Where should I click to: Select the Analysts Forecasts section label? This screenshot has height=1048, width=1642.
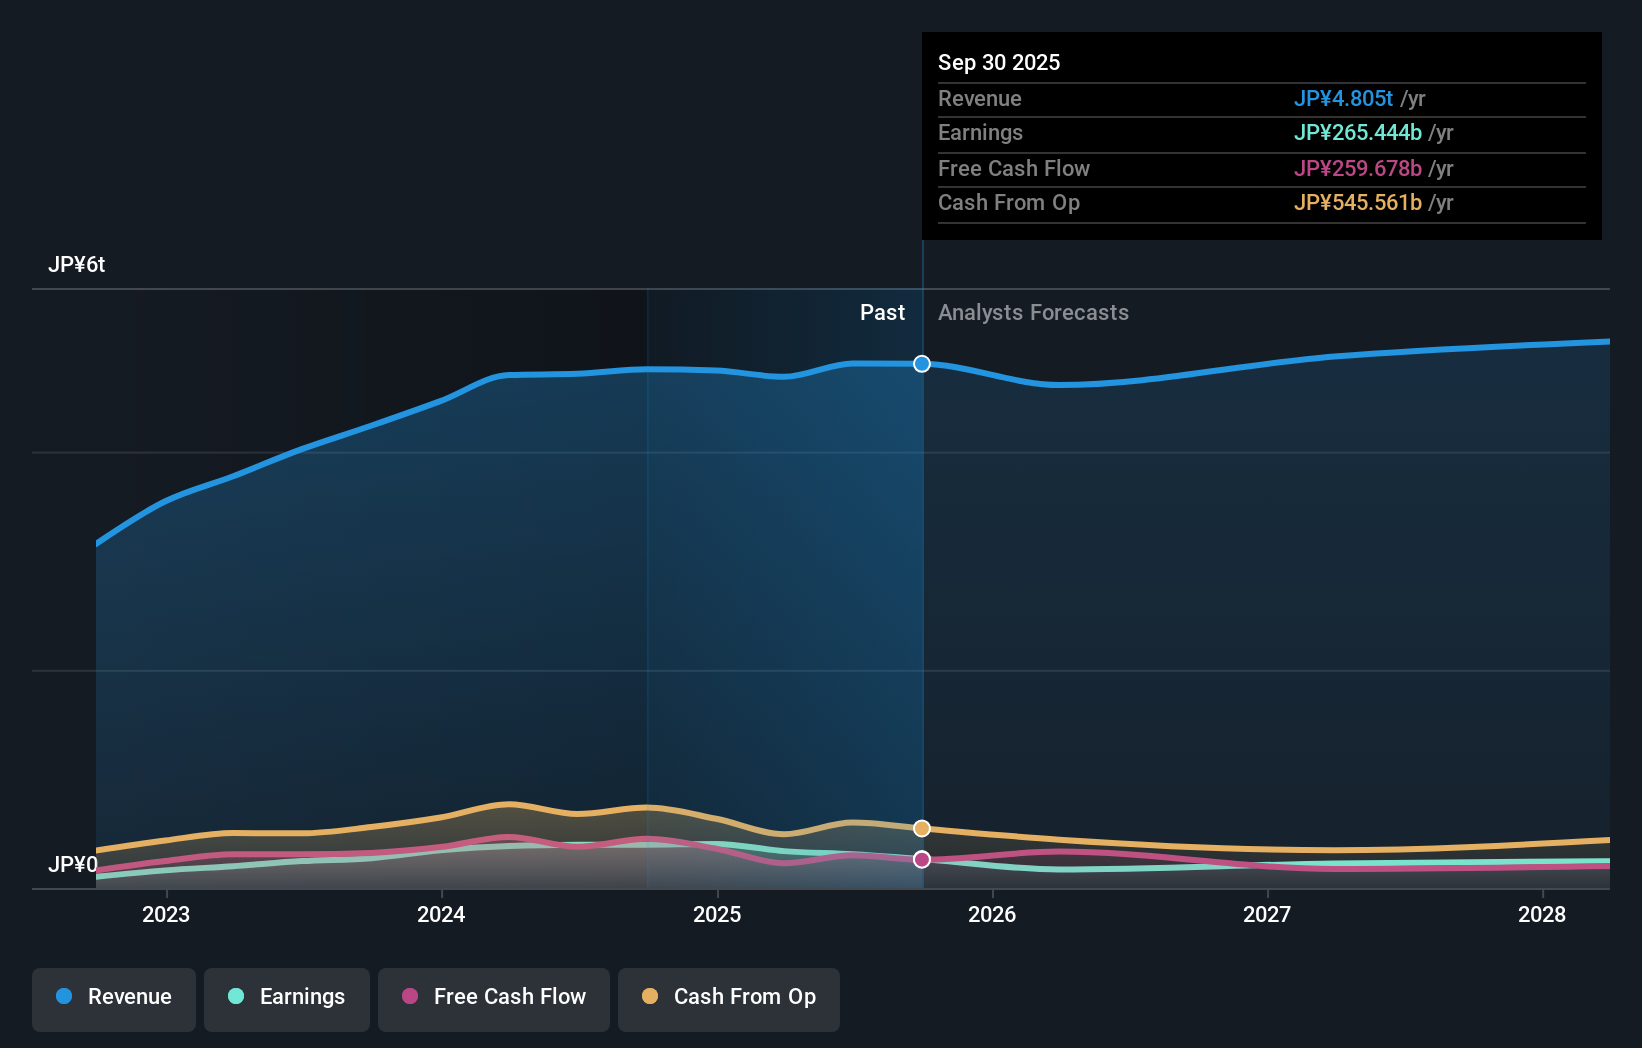pos(1033,312)
